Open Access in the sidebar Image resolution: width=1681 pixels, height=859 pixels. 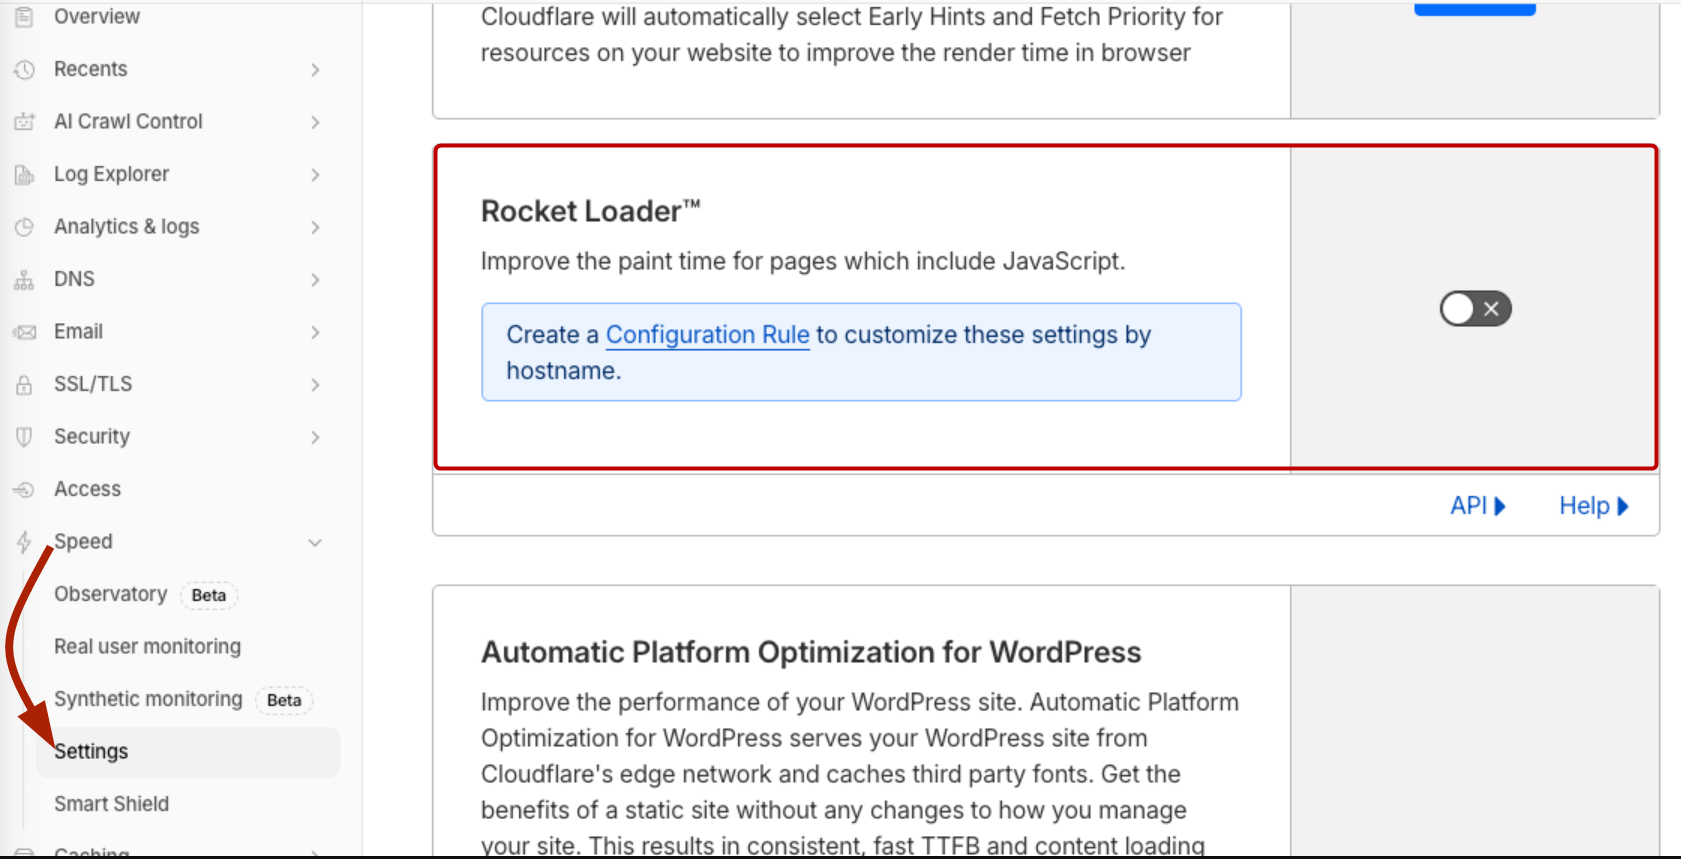(x=87, y=489)
